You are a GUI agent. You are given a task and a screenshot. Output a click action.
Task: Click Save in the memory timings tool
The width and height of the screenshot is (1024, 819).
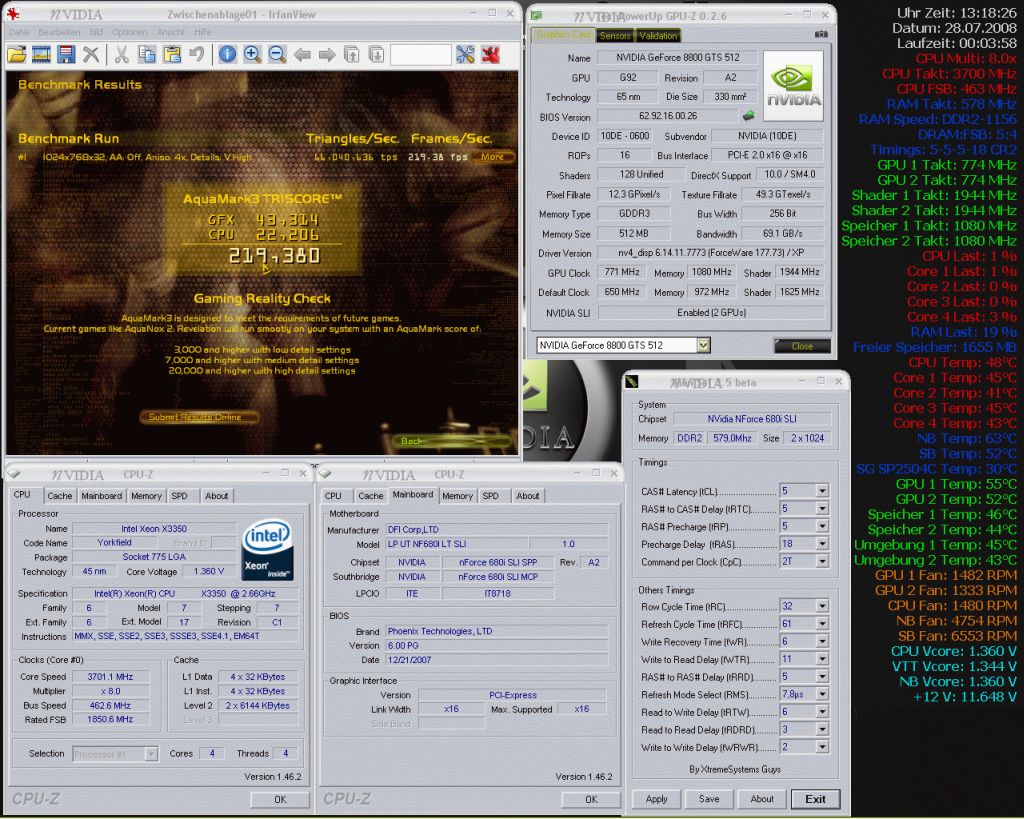709,799
